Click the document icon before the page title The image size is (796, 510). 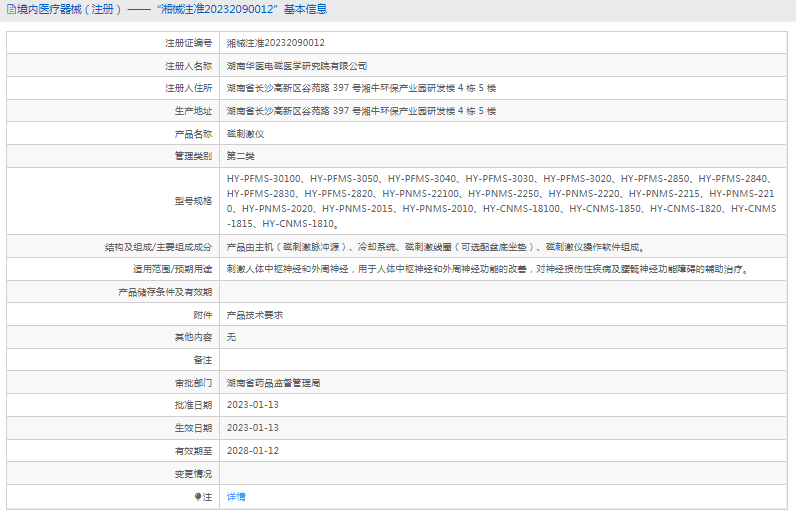tap(11, 9)
